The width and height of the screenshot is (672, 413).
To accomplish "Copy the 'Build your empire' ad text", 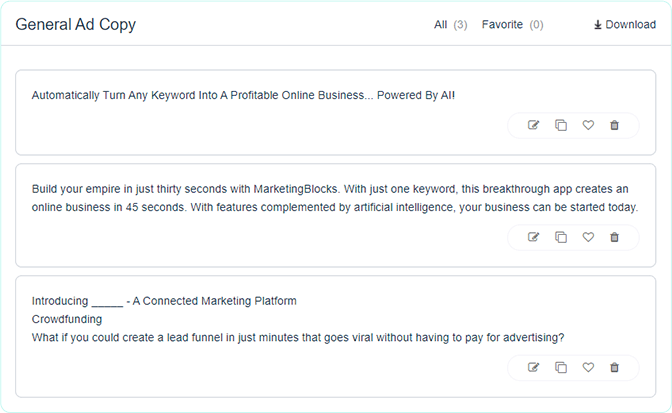I will click(561, 237).
